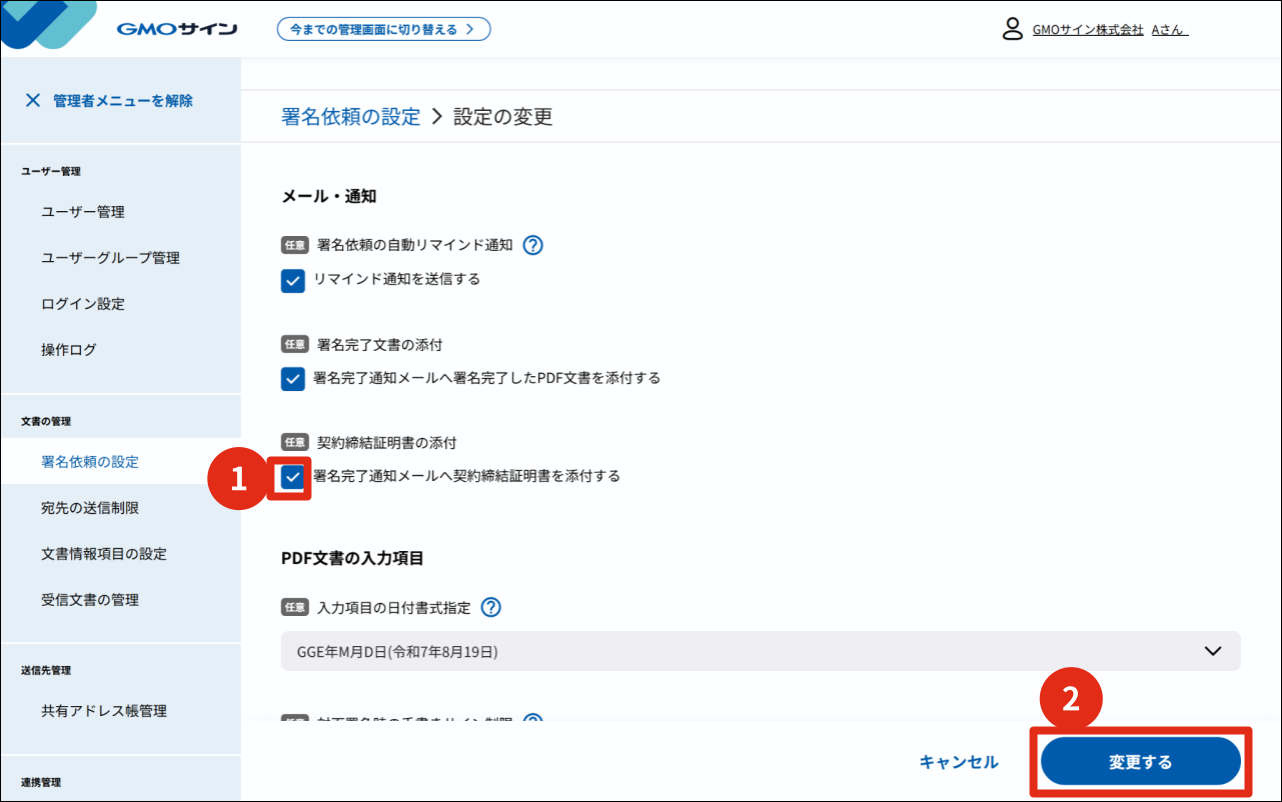Image resolution: width=1282 pixels, height=802 pixels.
Task: Switch to old admin screen button
Action: click(383, 29)
